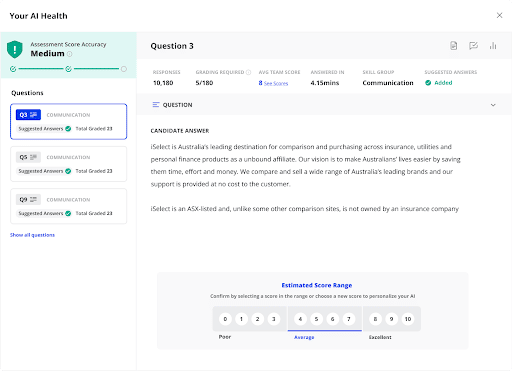The height and width of the screenshot is (371, 512).
Task: Open the bar chart statistics icon
Action: [493, 46]
